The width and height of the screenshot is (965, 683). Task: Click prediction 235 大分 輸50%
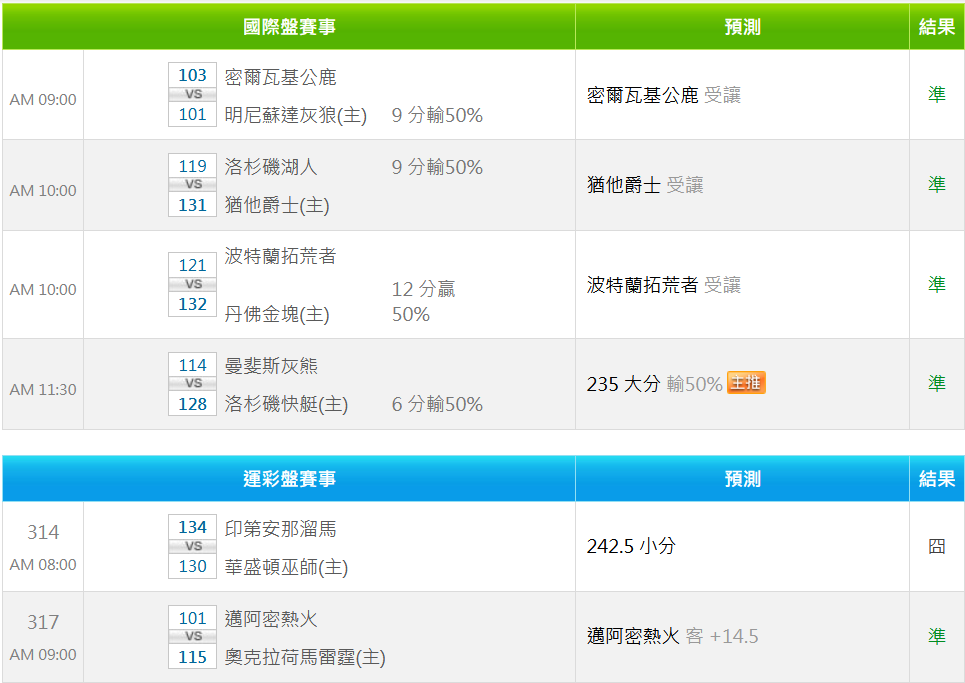[x=654, y=384]
